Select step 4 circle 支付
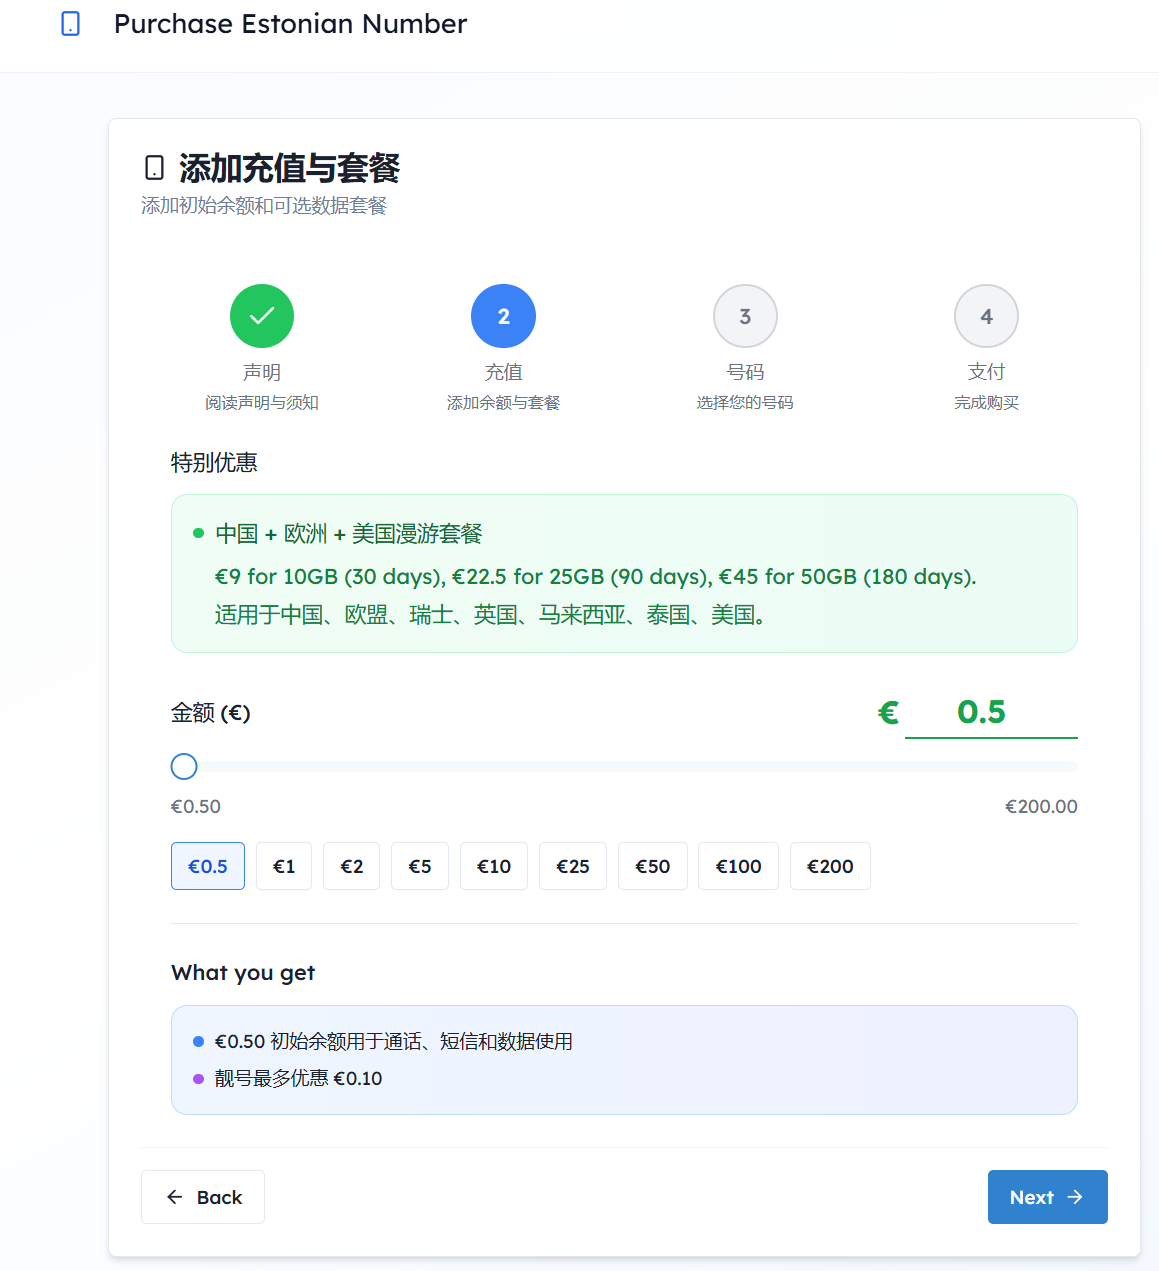1159x1271 pixels. point(987,316)
